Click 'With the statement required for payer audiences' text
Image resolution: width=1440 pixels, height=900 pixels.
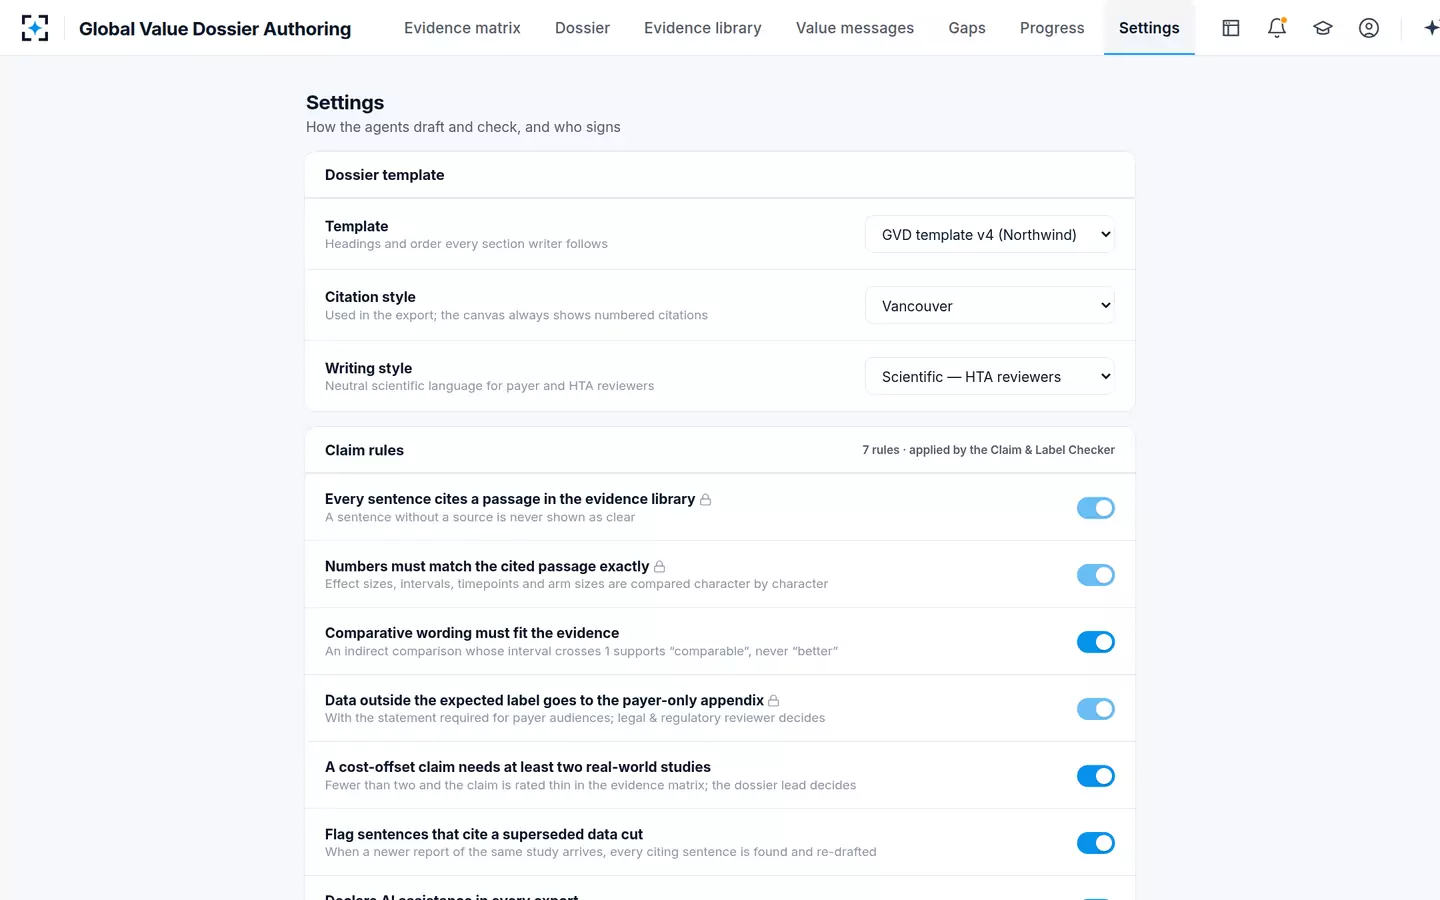[x=575, y=718]
